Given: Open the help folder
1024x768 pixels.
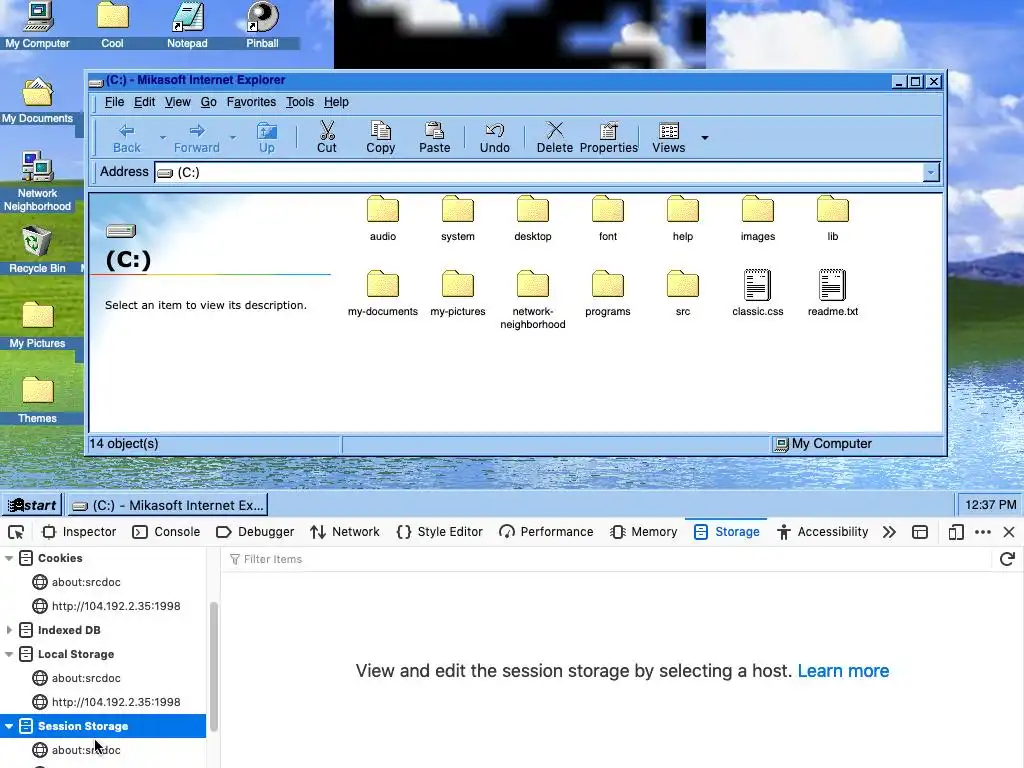Looking at the screenshot, I should tap(683, 219).
